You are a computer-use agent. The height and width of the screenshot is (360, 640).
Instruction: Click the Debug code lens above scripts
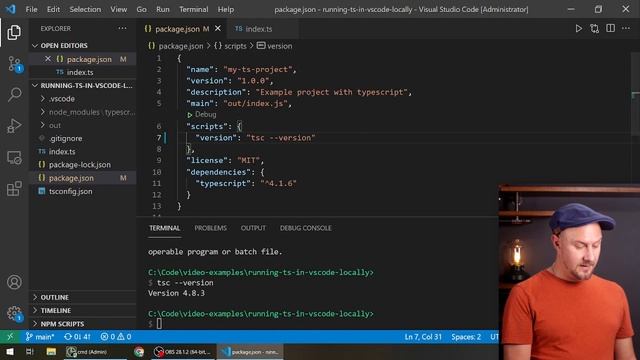point(202,115)
